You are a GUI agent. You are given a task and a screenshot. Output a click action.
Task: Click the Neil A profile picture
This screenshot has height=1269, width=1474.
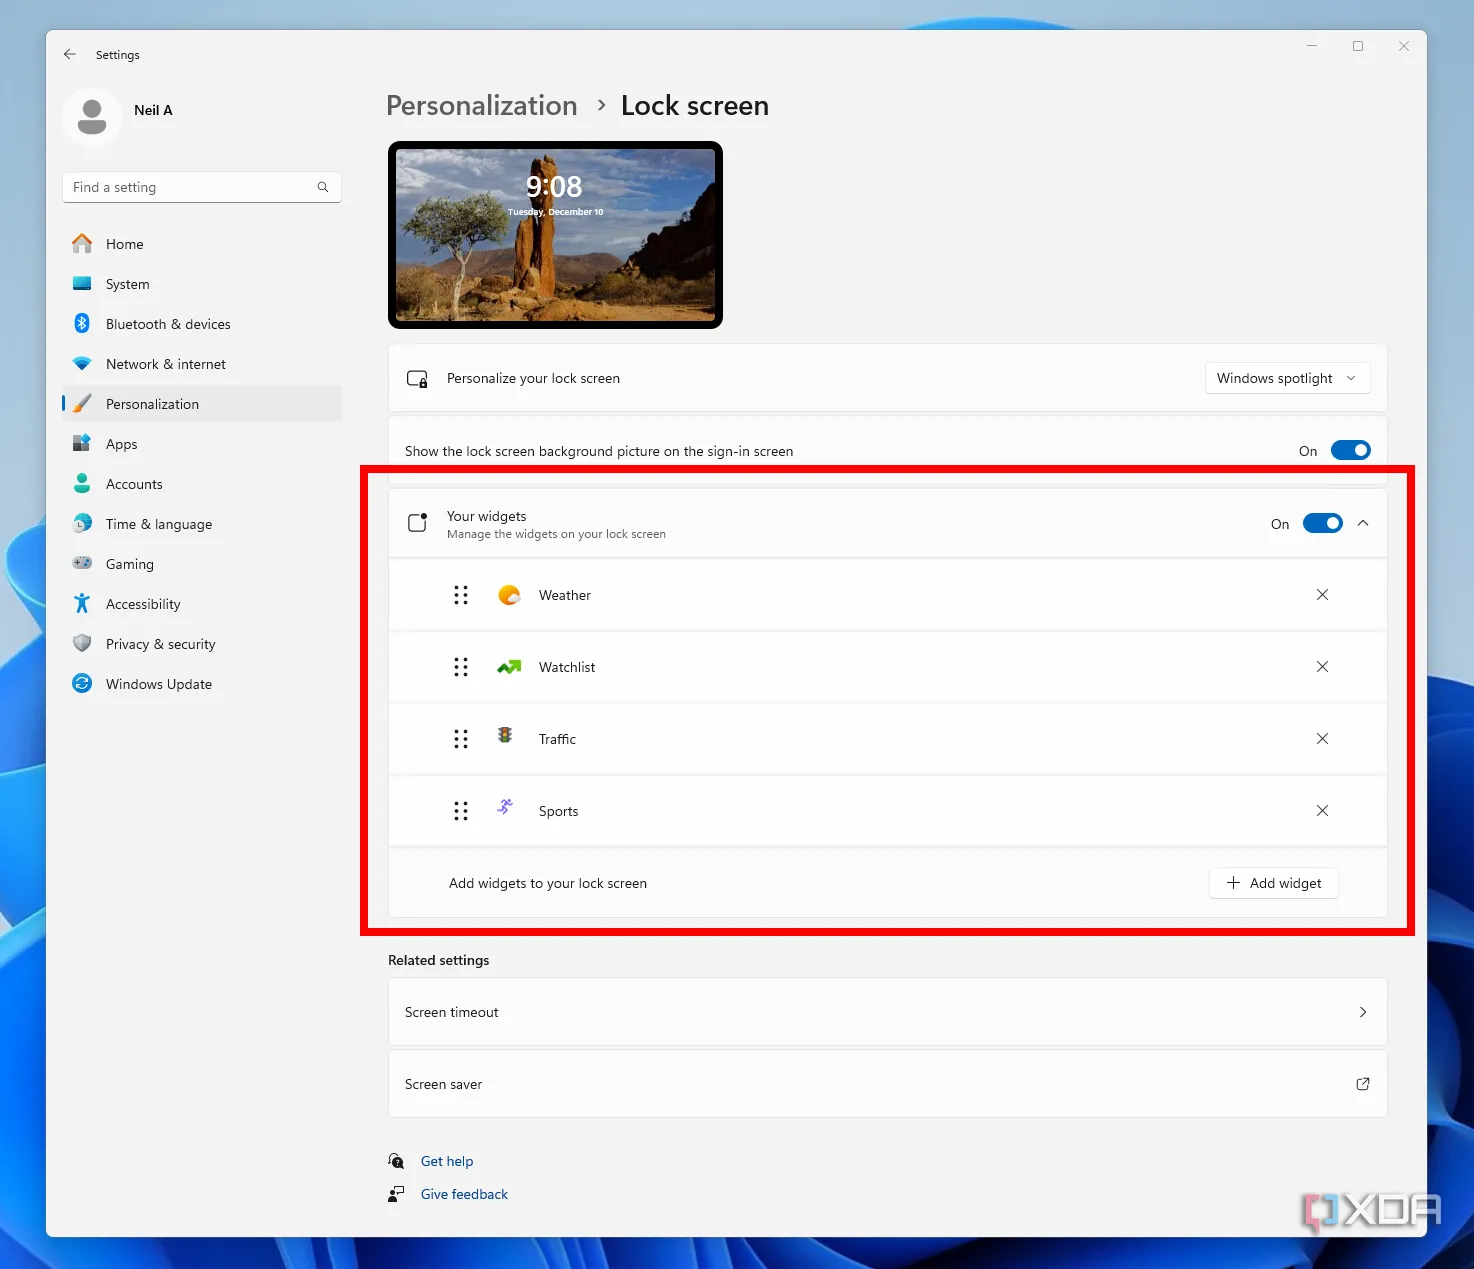click(91, 117)
